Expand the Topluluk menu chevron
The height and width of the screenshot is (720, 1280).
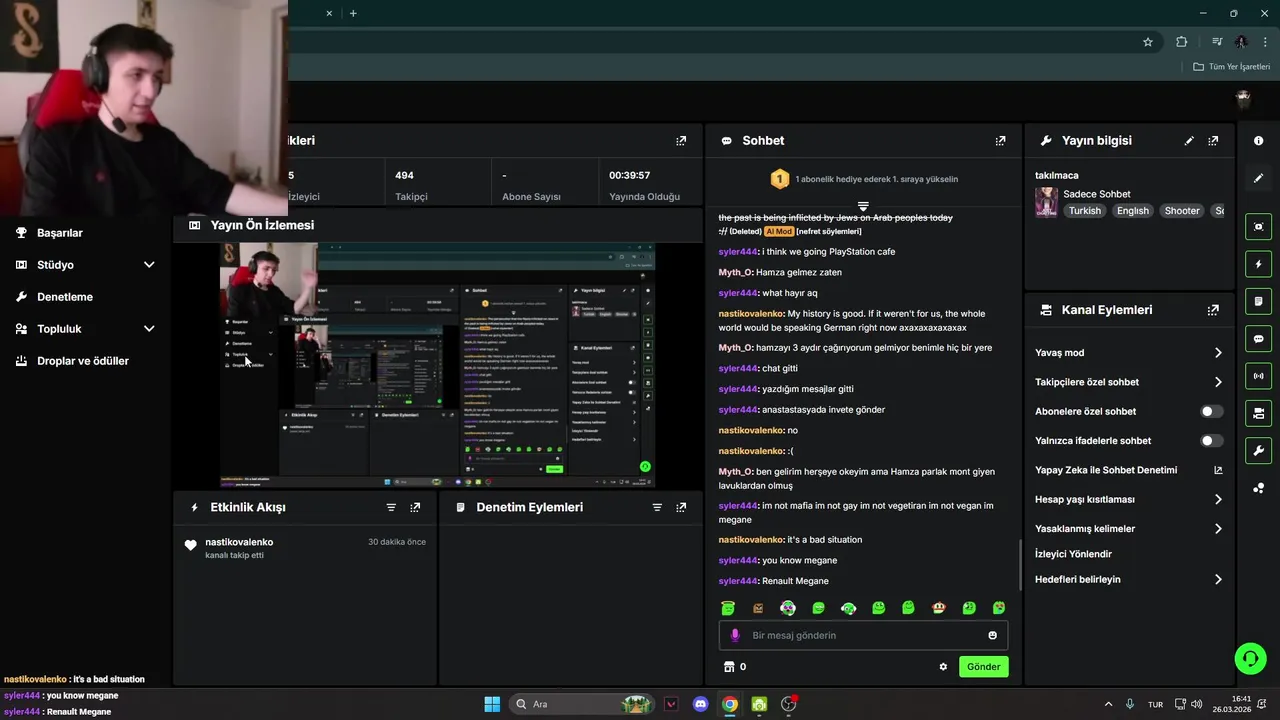[x=149, y=329]
